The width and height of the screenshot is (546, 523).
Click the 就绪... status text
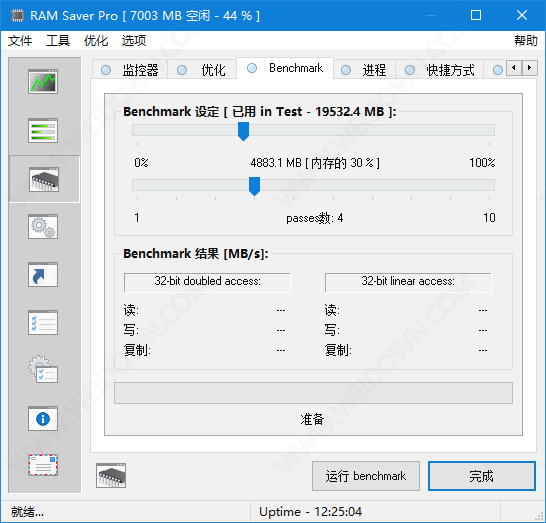pos(27,512)
